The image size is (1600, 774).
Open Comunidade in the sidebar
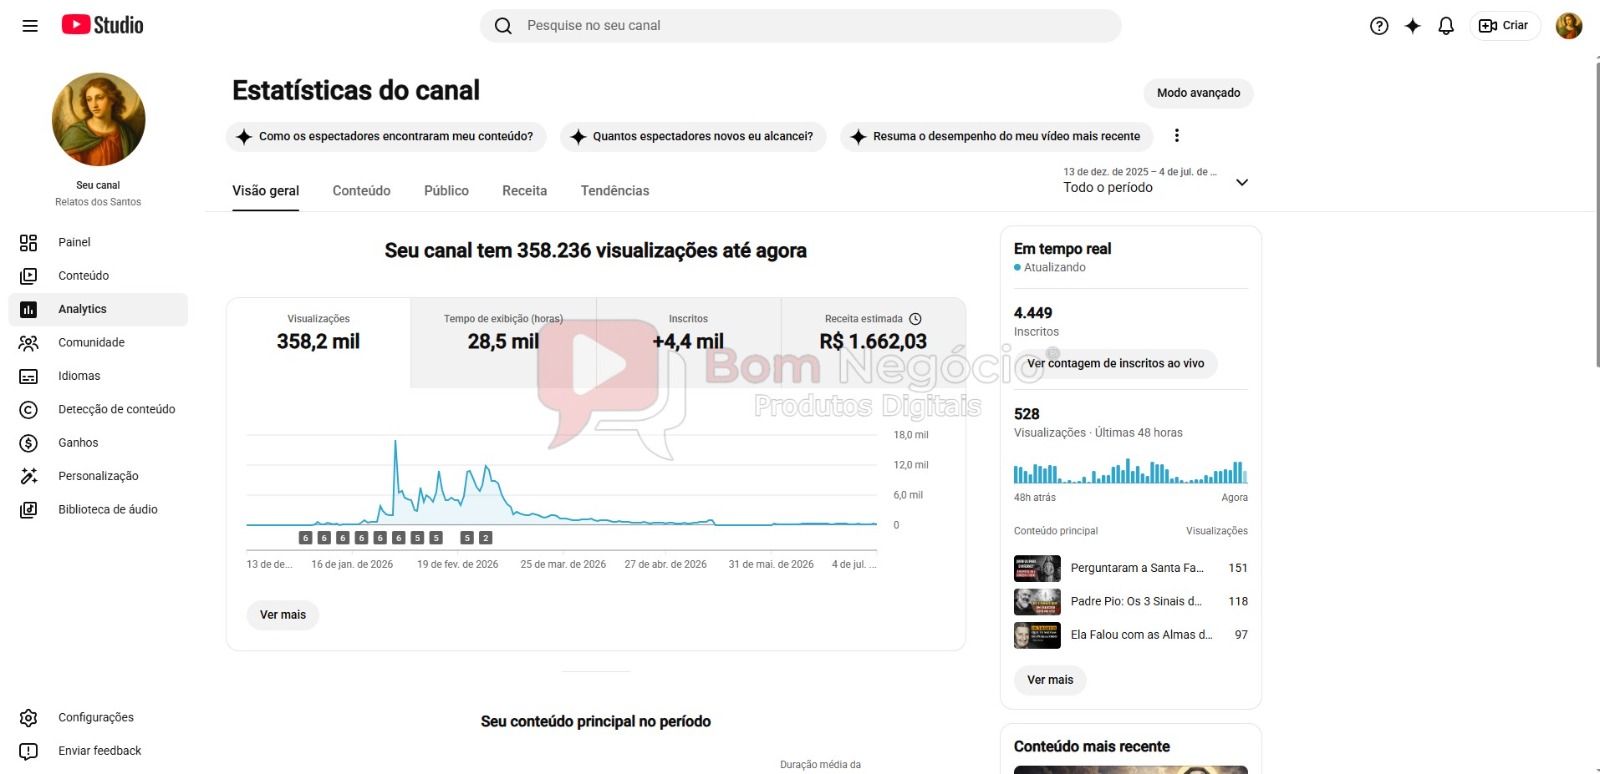coord(98,343)
